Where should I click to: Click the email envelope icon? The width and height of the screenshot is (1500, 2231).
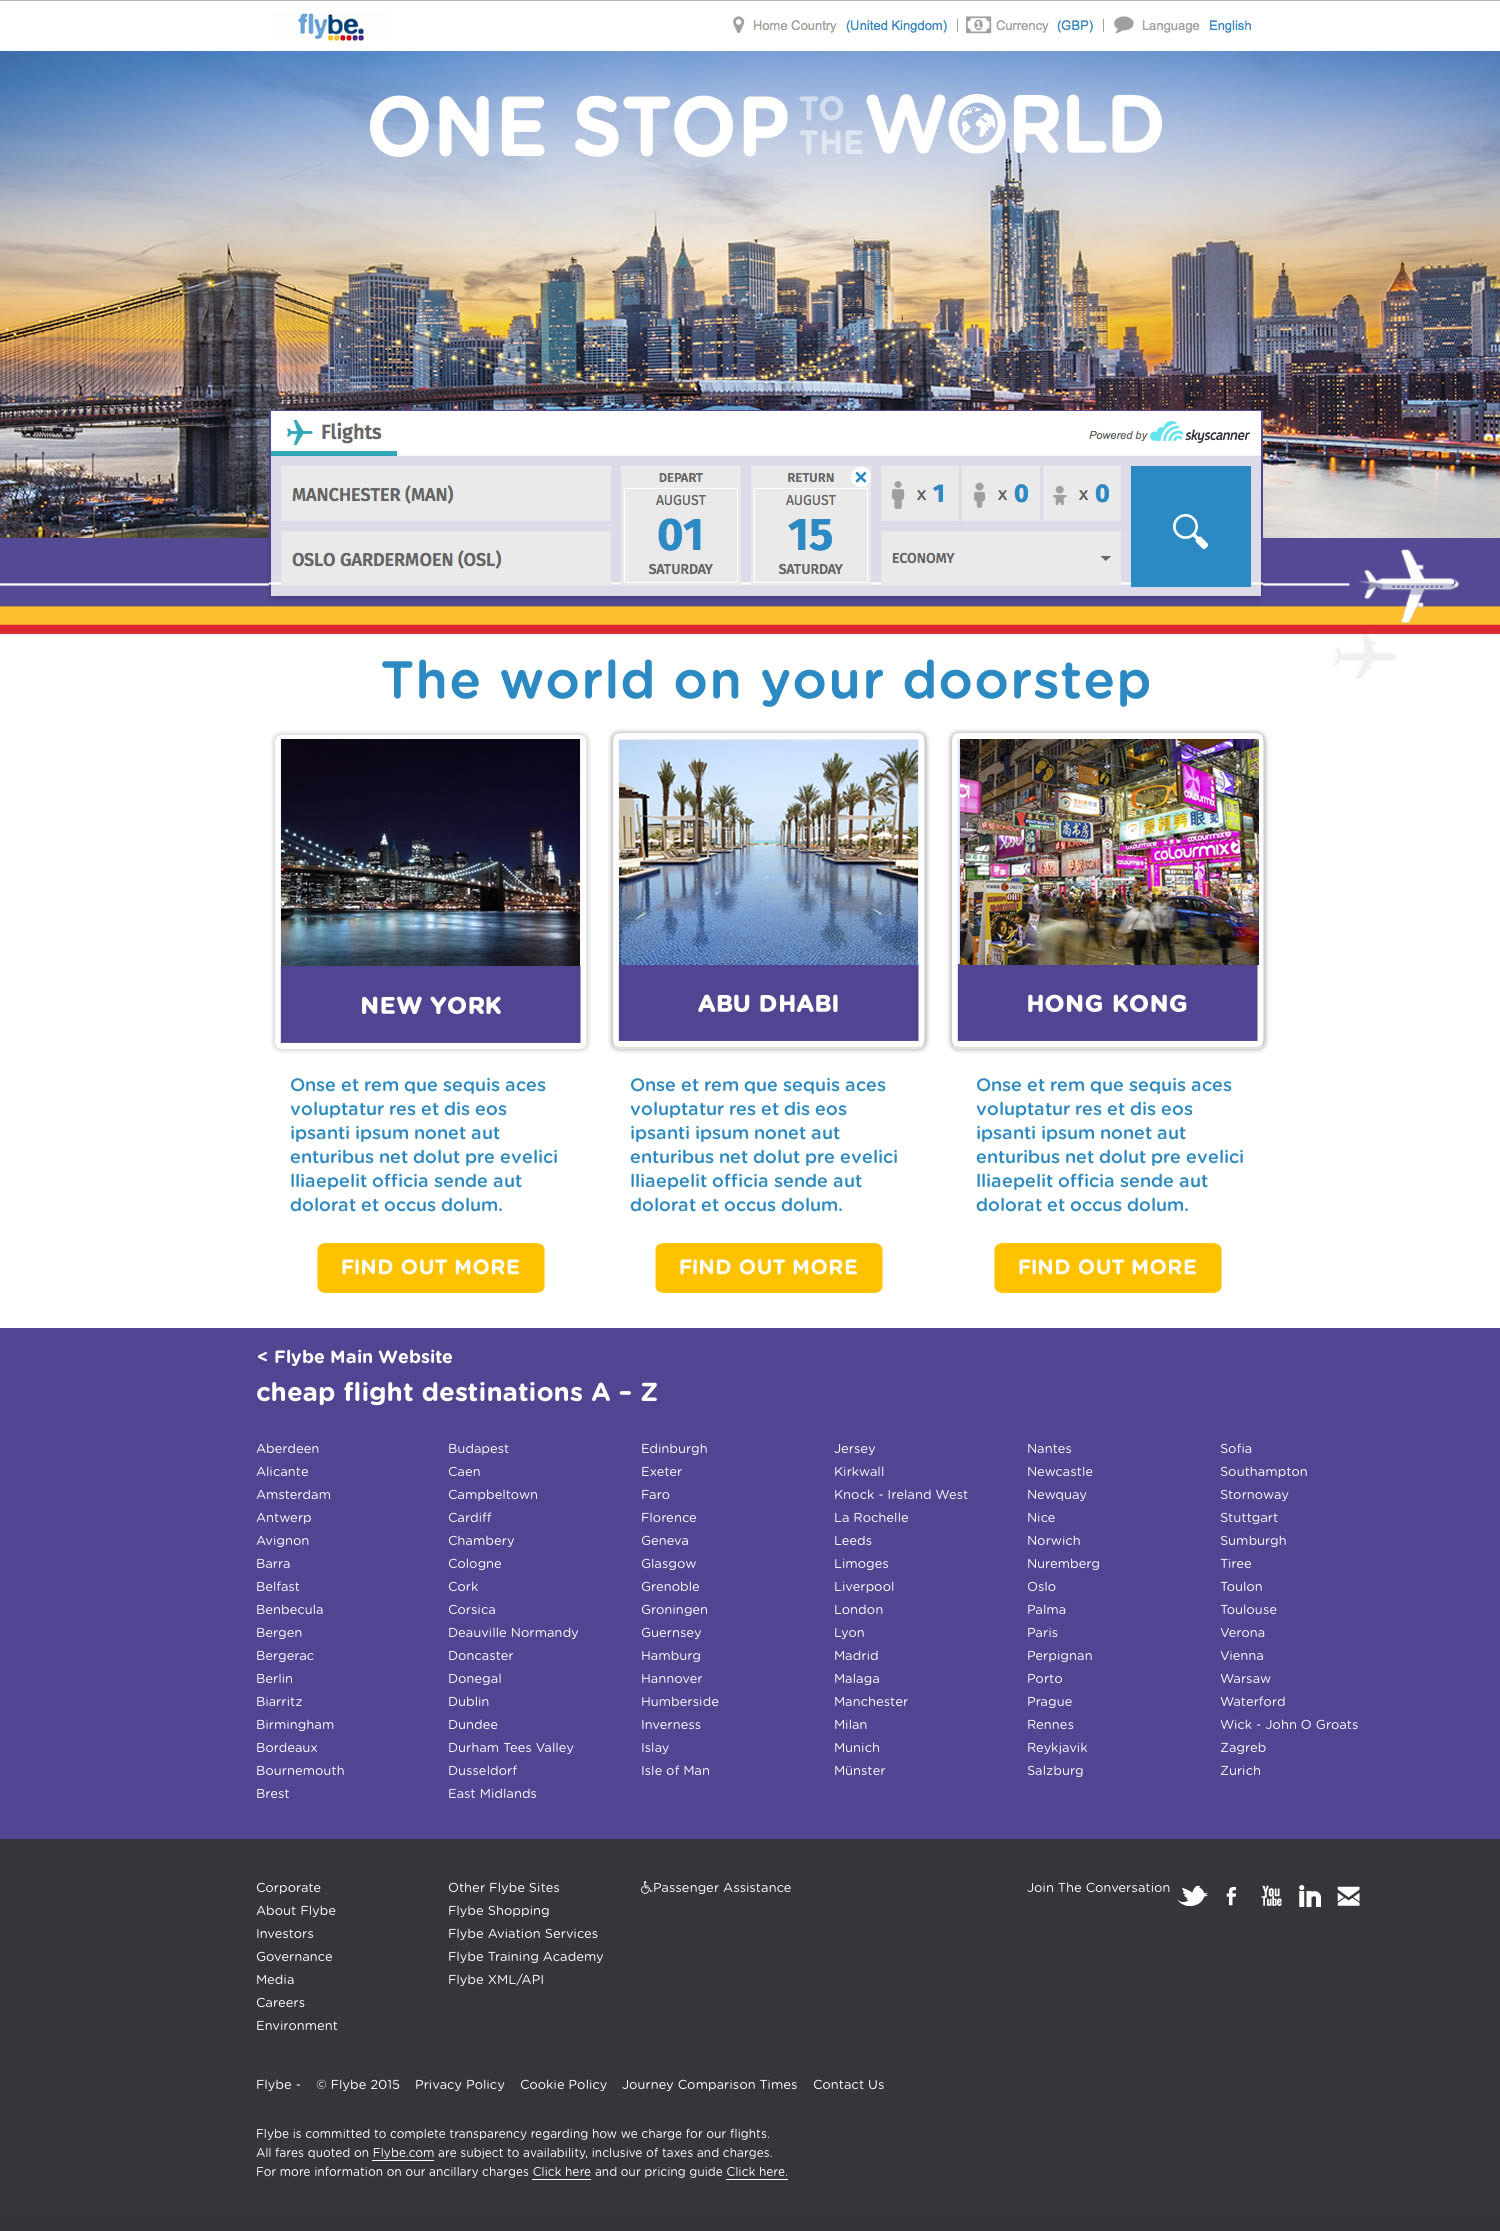(1348, 1896)
